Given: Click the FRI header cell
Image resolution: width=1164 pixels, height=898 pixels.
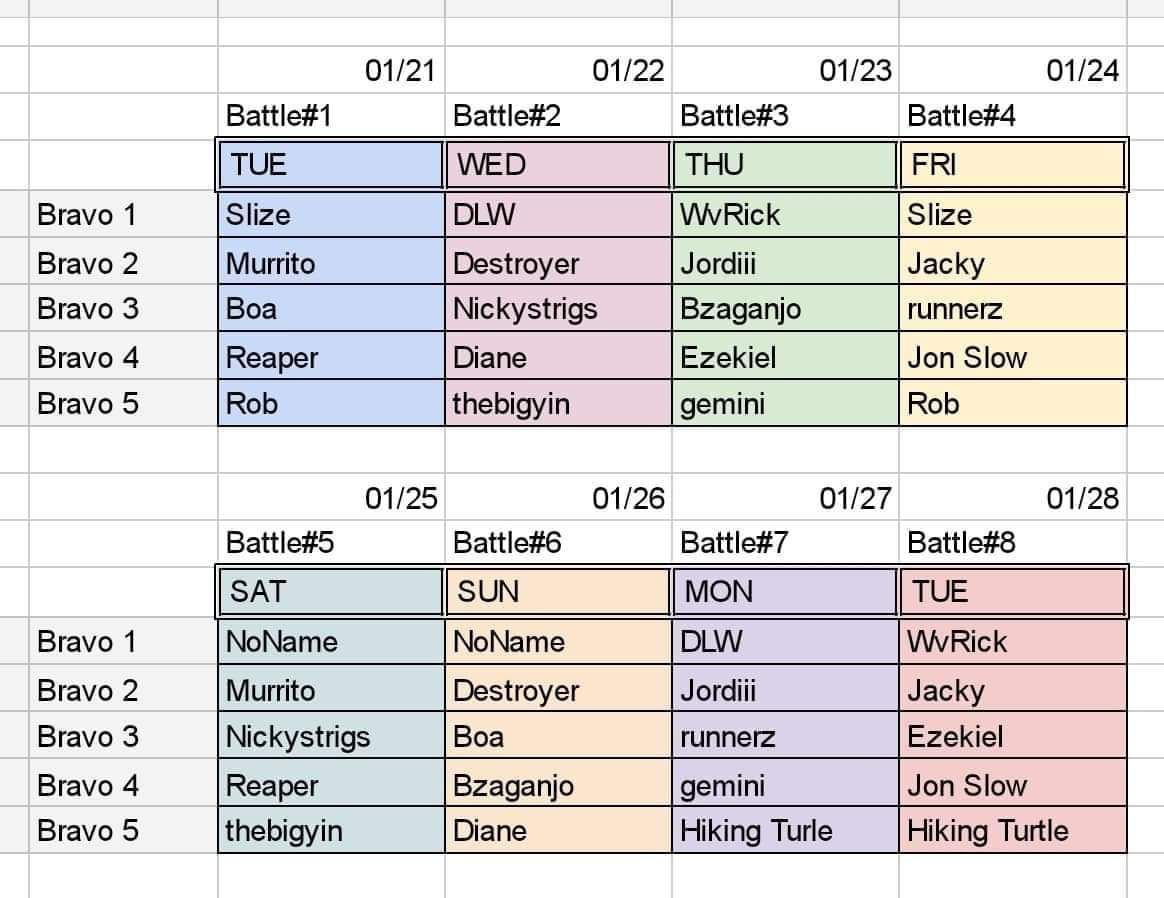Looking at the screenshot, I should pos(1013,165).
